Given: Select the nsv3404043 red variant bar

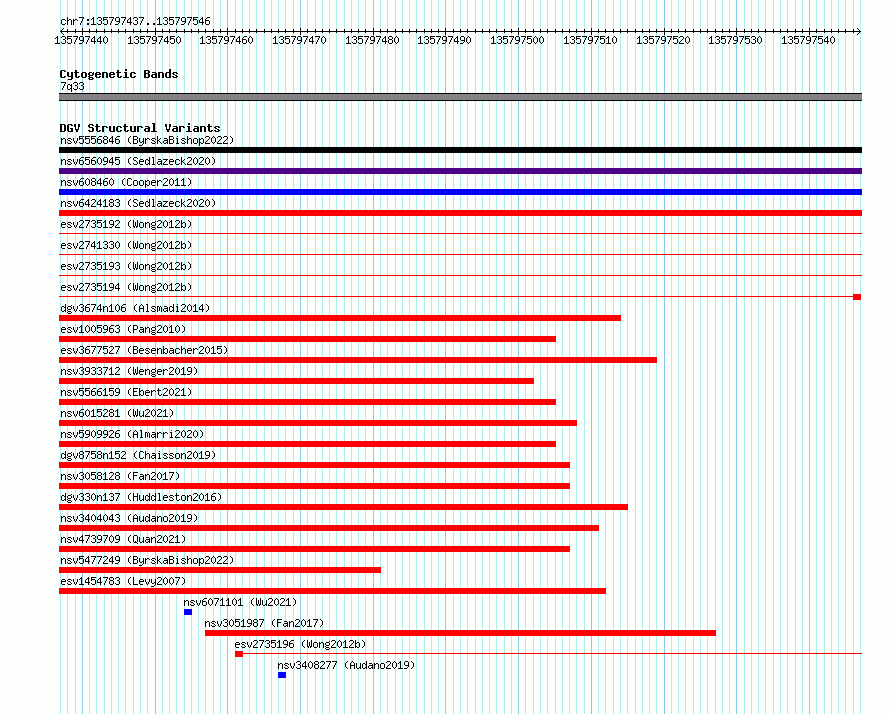Looking at the screenshot, I should tap(329, 528).
